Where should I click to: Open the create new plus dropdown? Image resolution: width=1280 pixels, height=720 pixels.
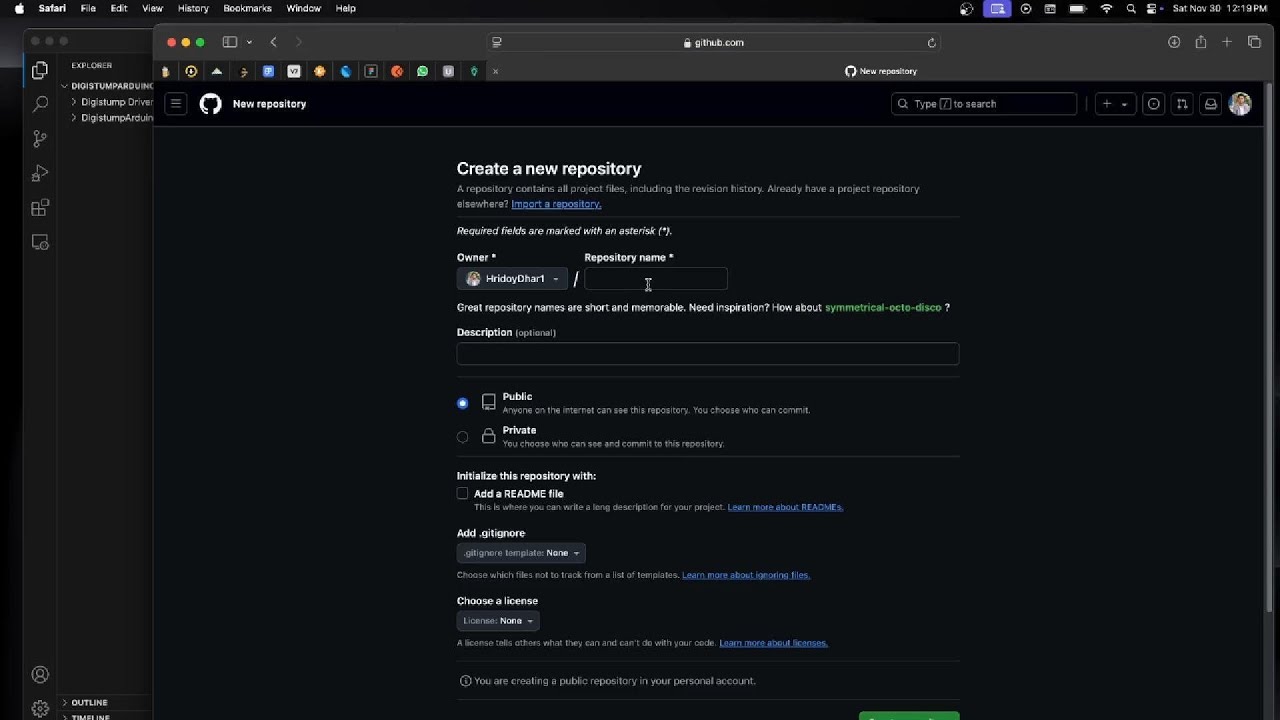[1115, 104]
